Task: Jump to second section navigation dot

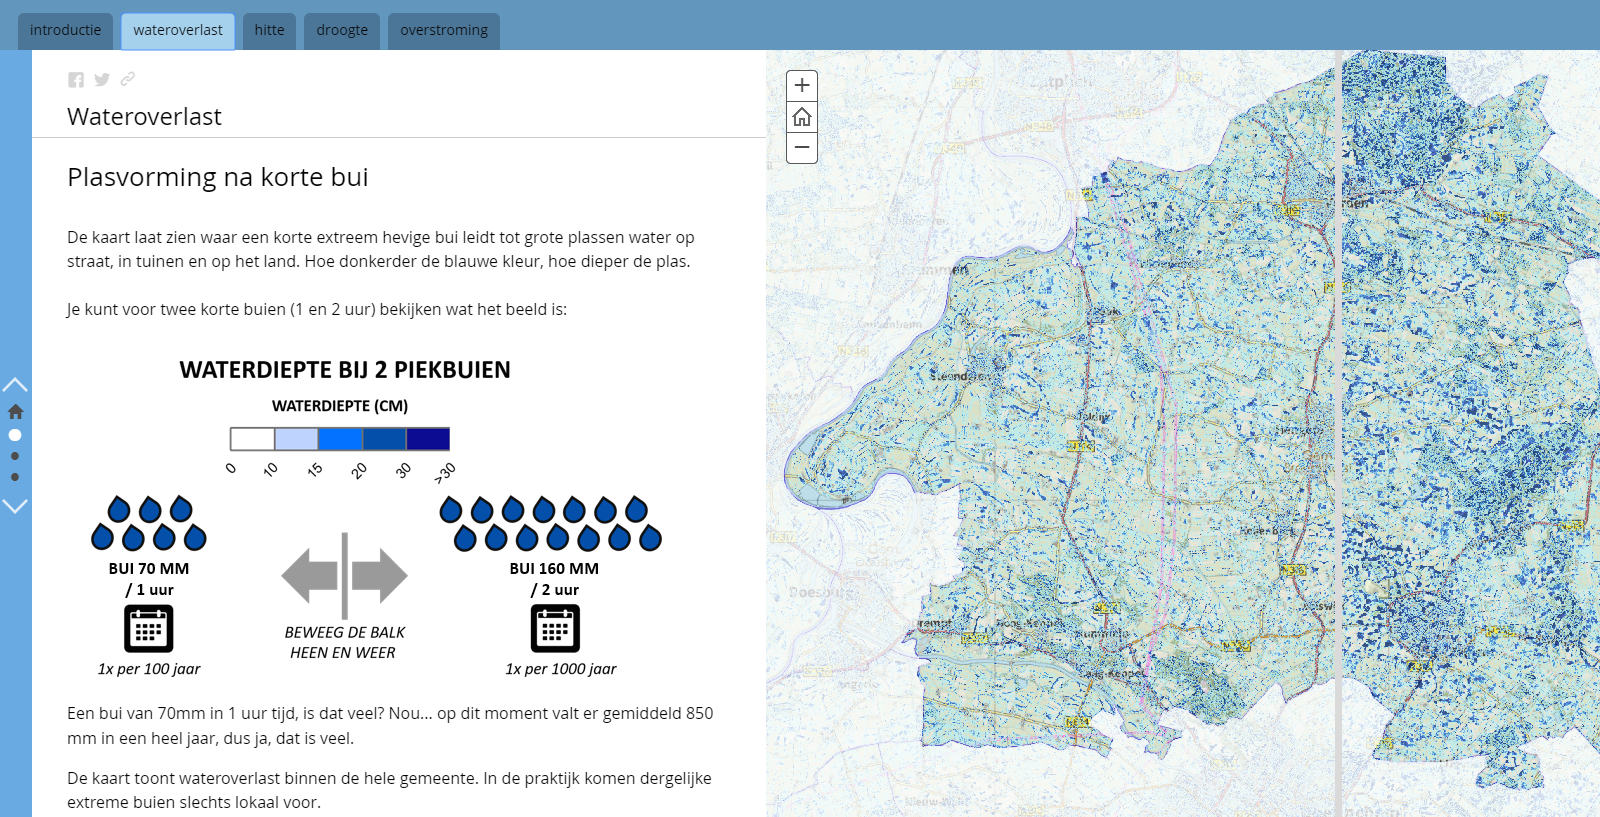Action: pyautogui.click(x=15, y=456)
